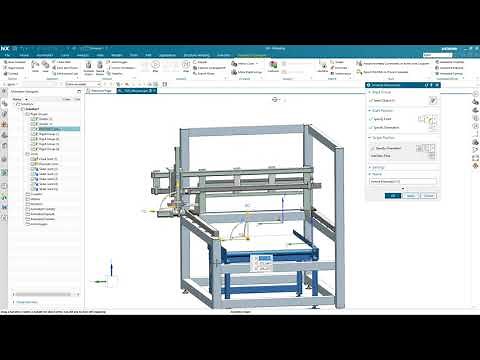Expand the Settings section of the dialog
480x360 pixels.
(370, 168)
